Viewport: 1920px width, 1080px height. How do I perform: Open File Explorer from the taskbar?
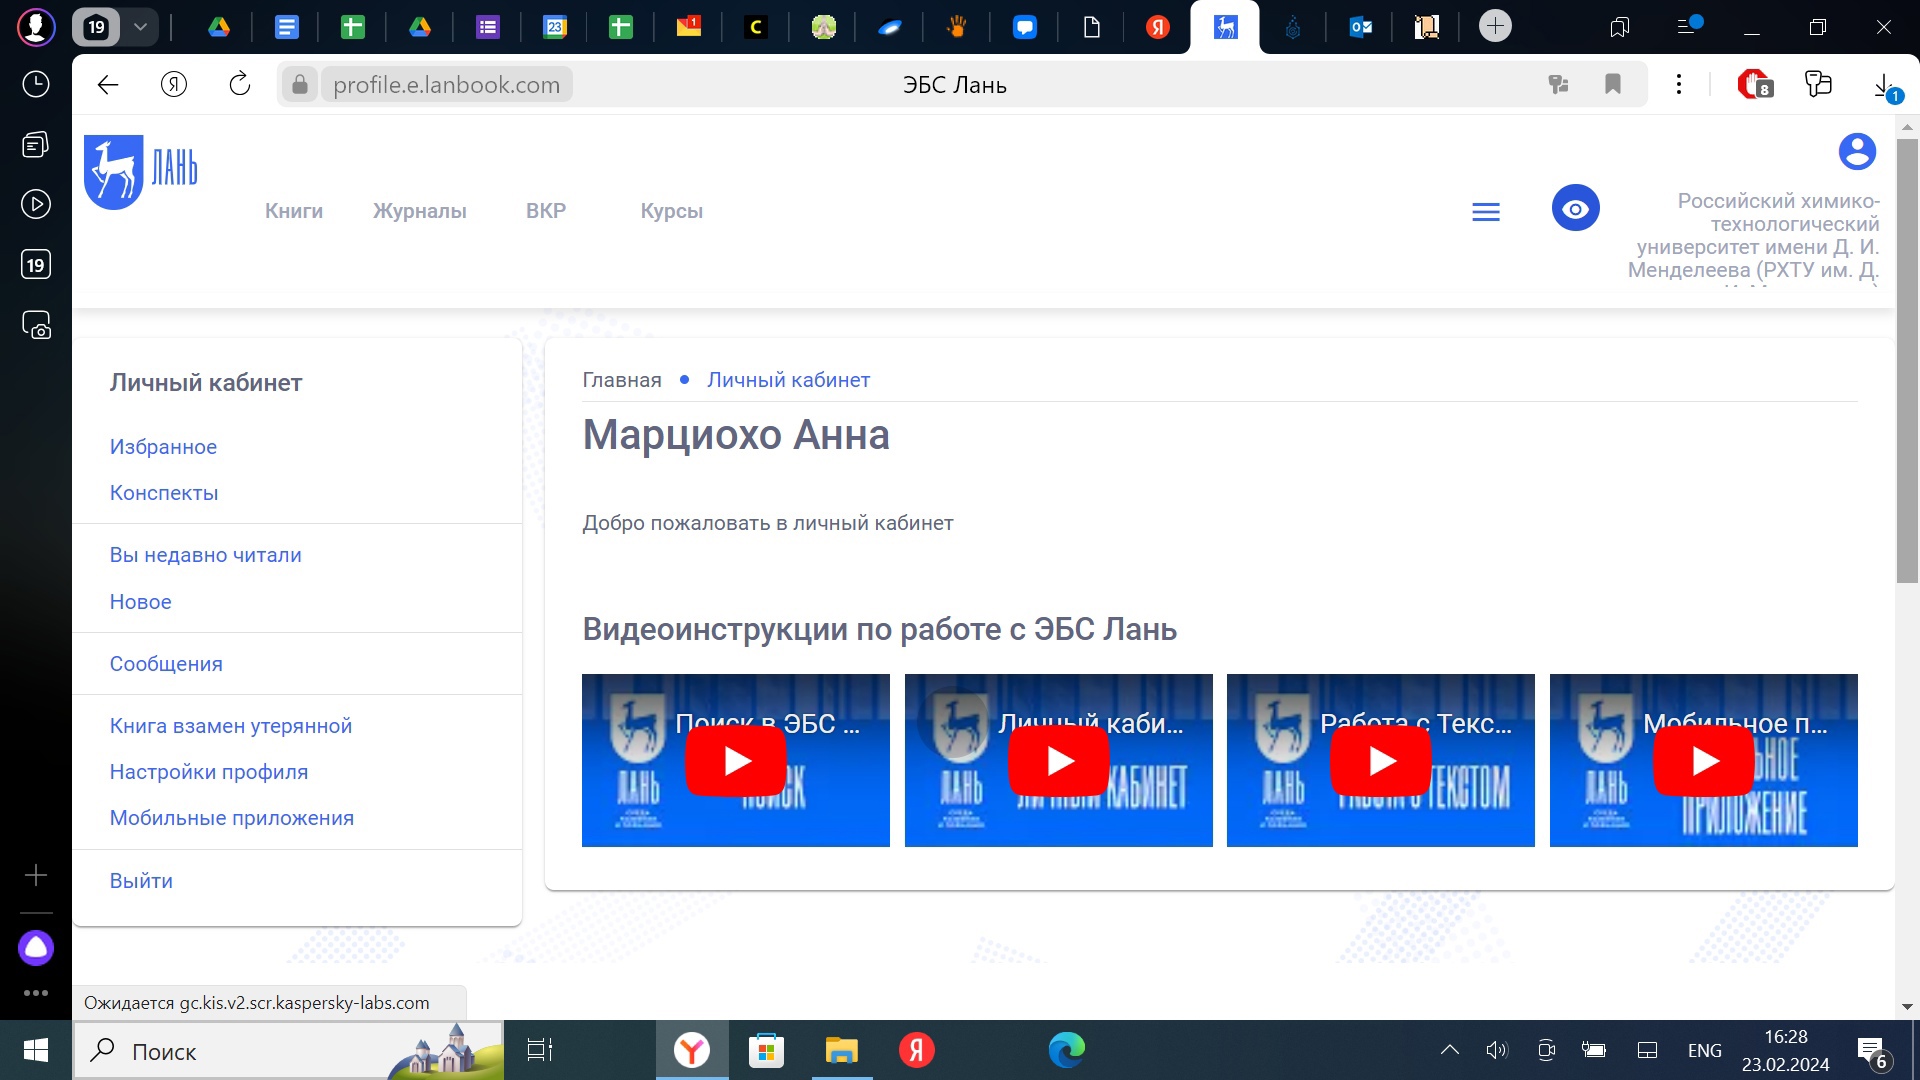coord(842,1050)
